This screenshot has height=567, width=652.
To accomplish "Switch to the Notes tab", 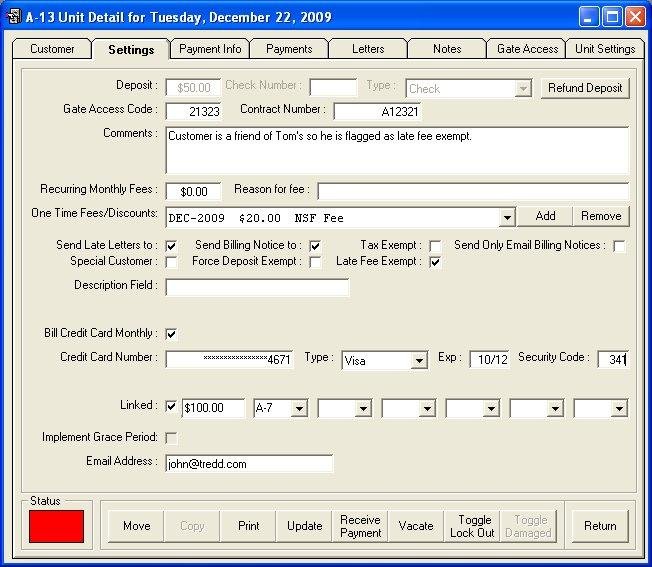I will (x=447, y=49).
